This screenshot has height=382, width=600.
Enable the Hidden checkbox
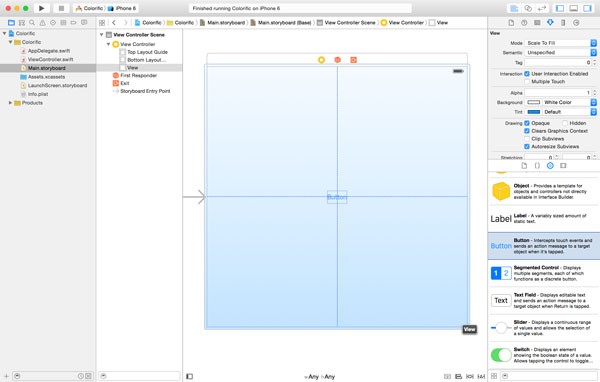tap(565, 123)
